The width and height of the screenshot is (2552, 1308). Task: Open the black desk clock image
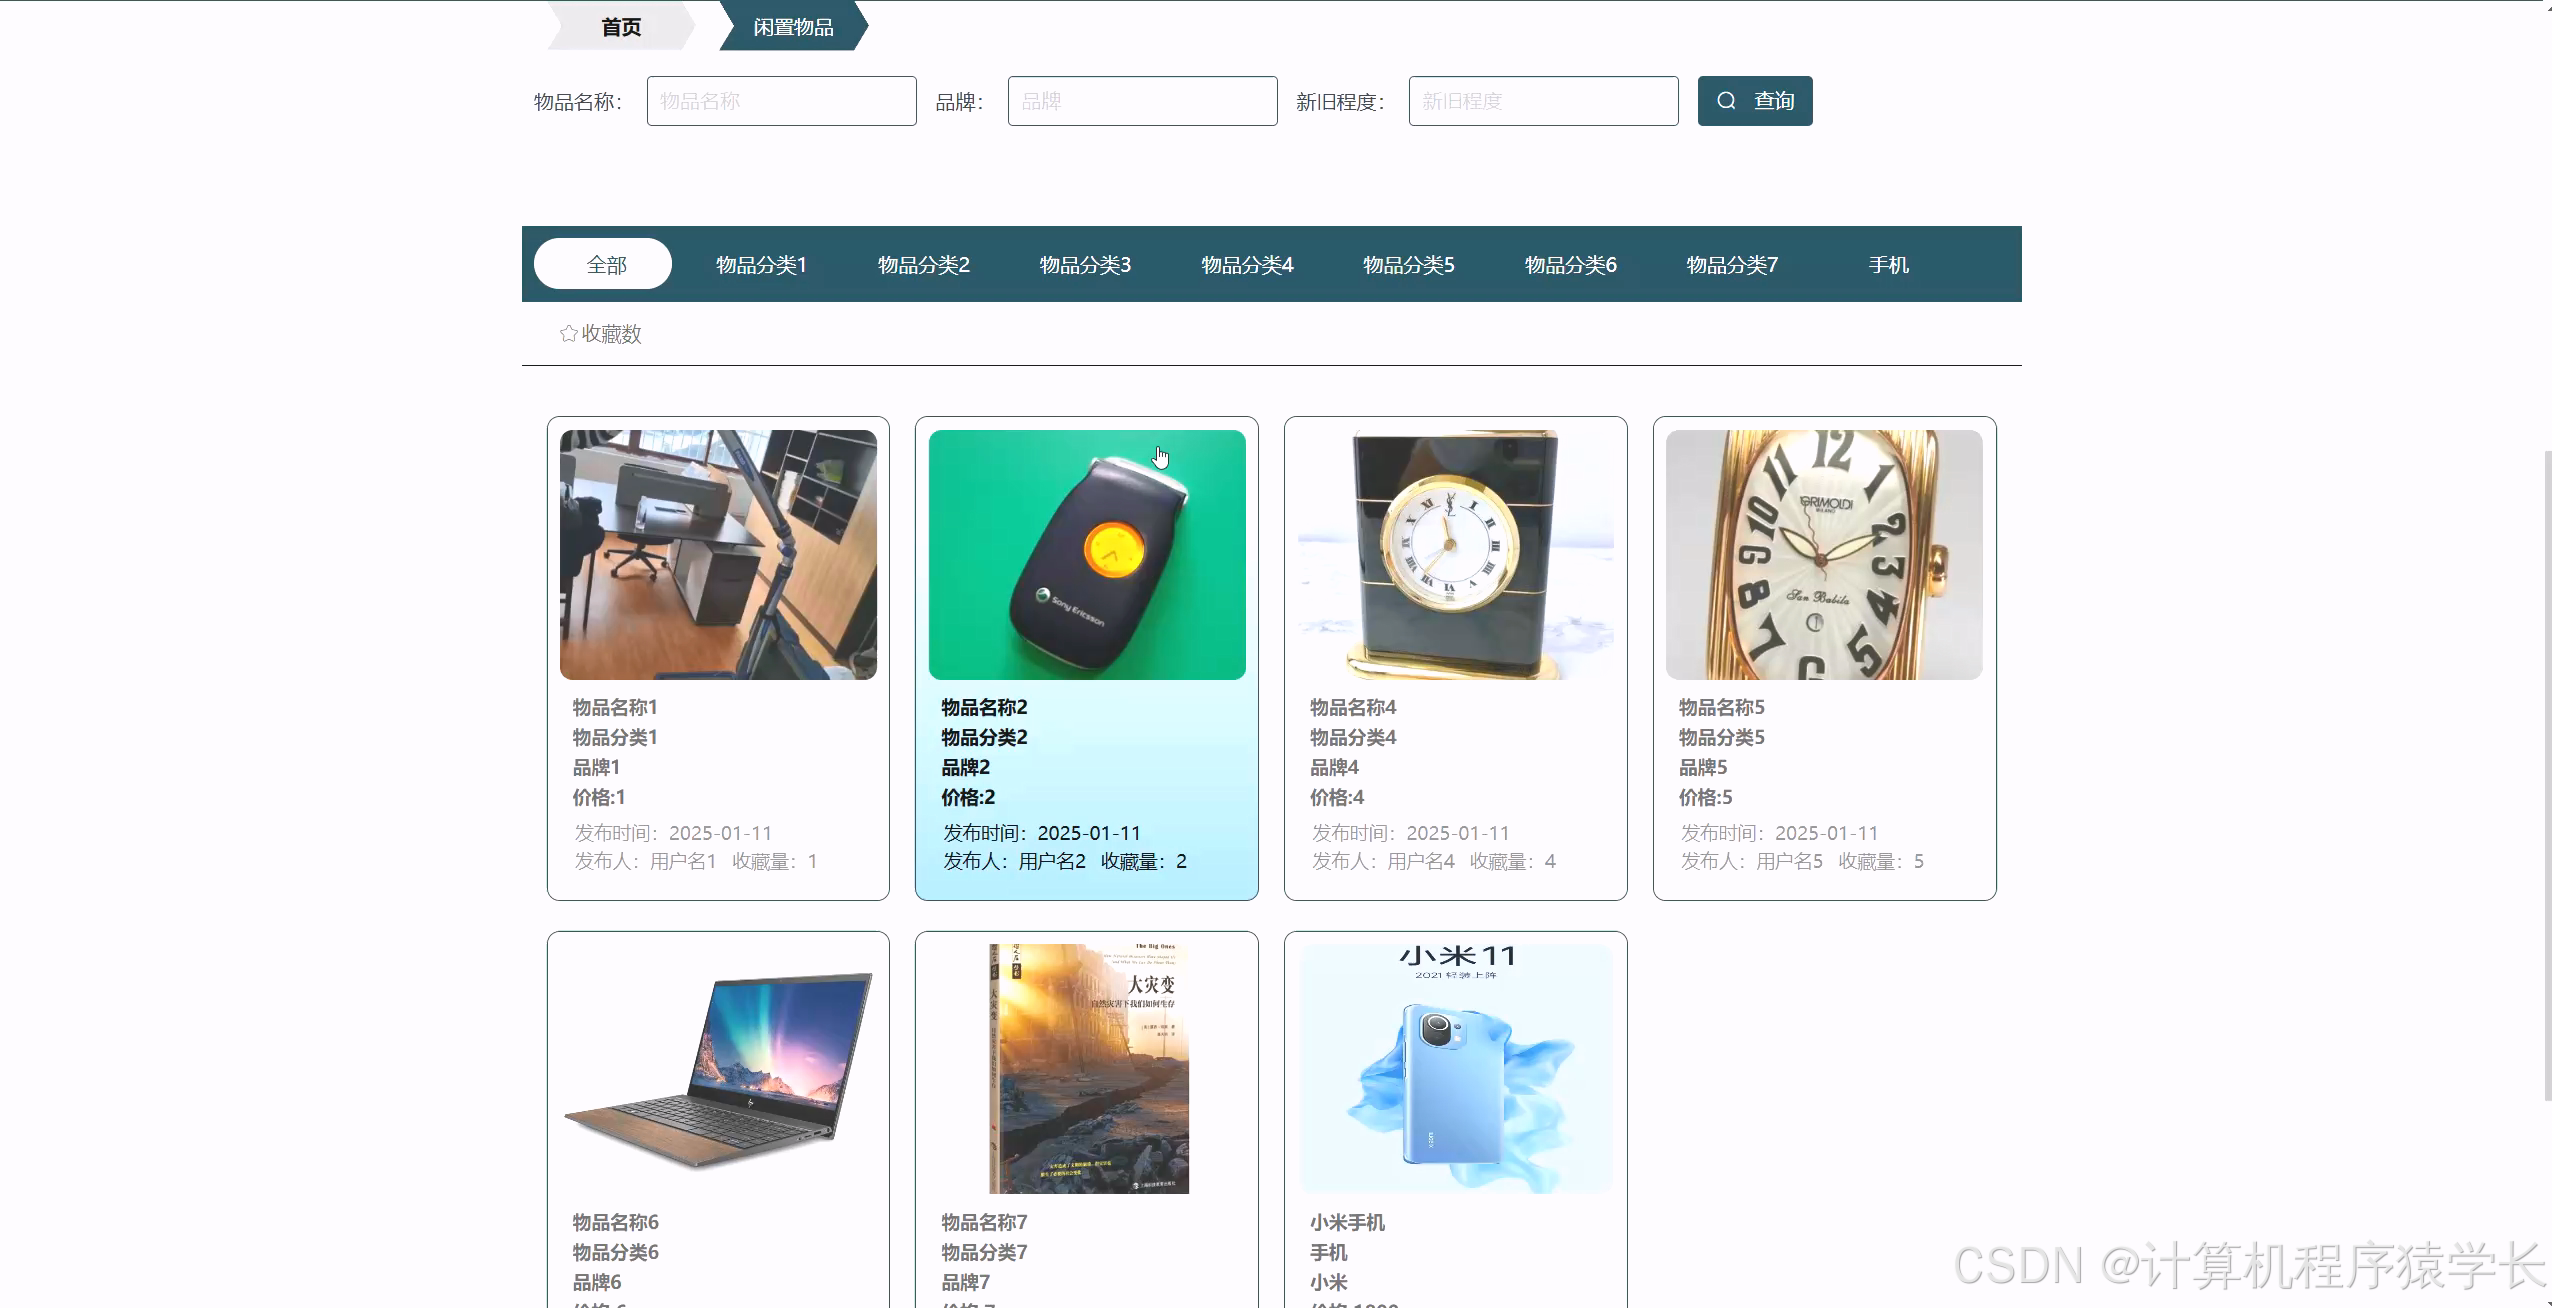pyautogui.click(x=1456, y=555)
